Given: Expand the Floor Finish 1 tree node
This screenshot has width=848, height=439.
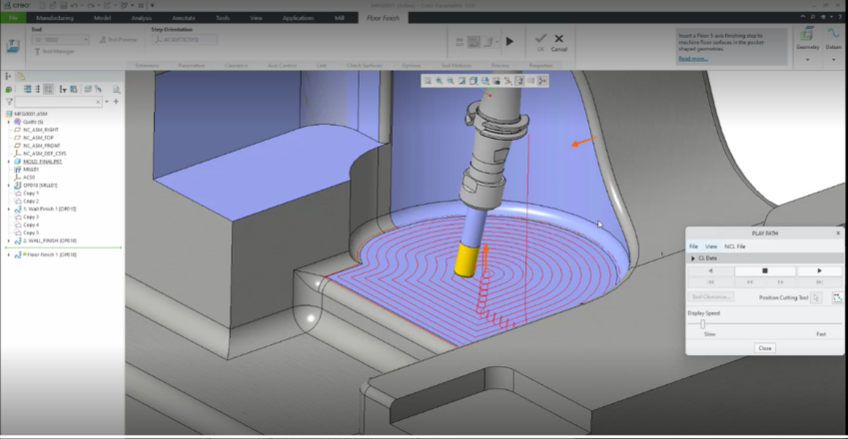Looking at the screenshot, I should (x=9, y=255).
